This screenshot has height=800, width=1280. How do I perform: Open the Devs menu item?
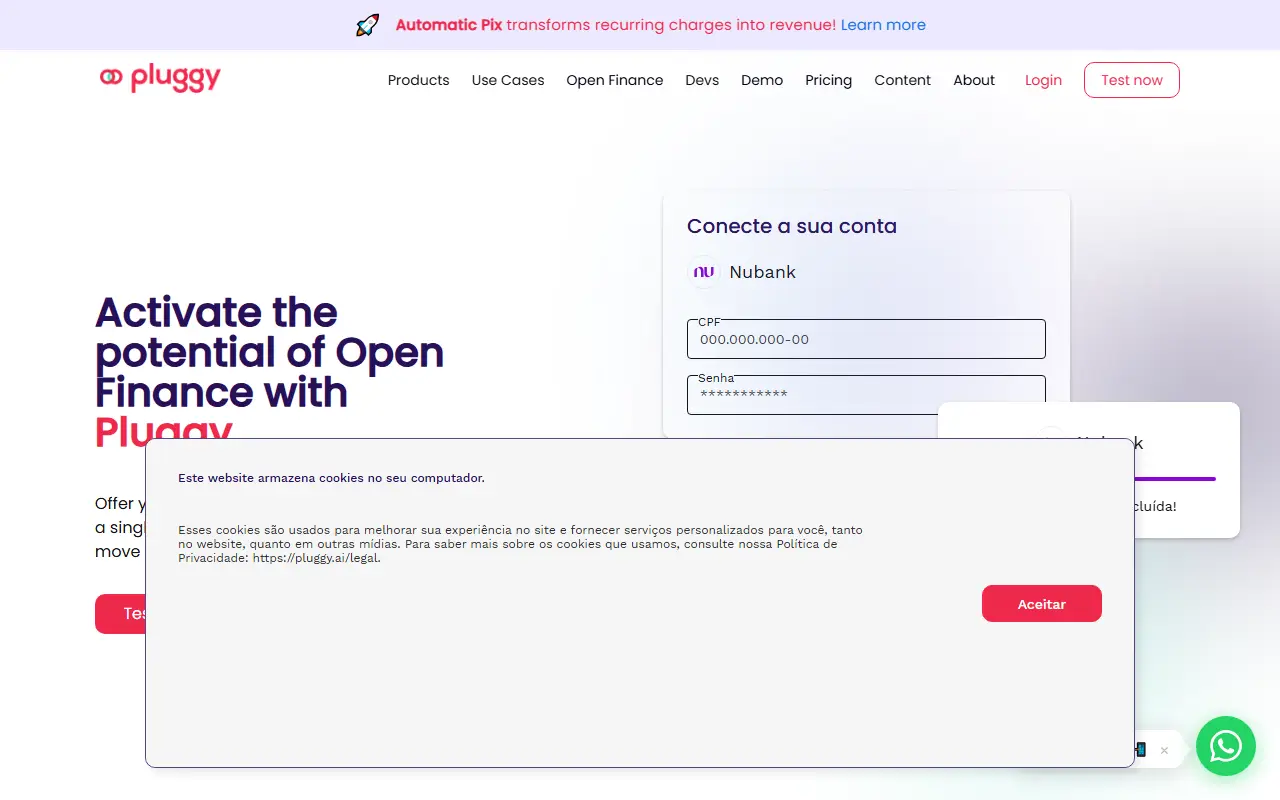pos(702,80)
